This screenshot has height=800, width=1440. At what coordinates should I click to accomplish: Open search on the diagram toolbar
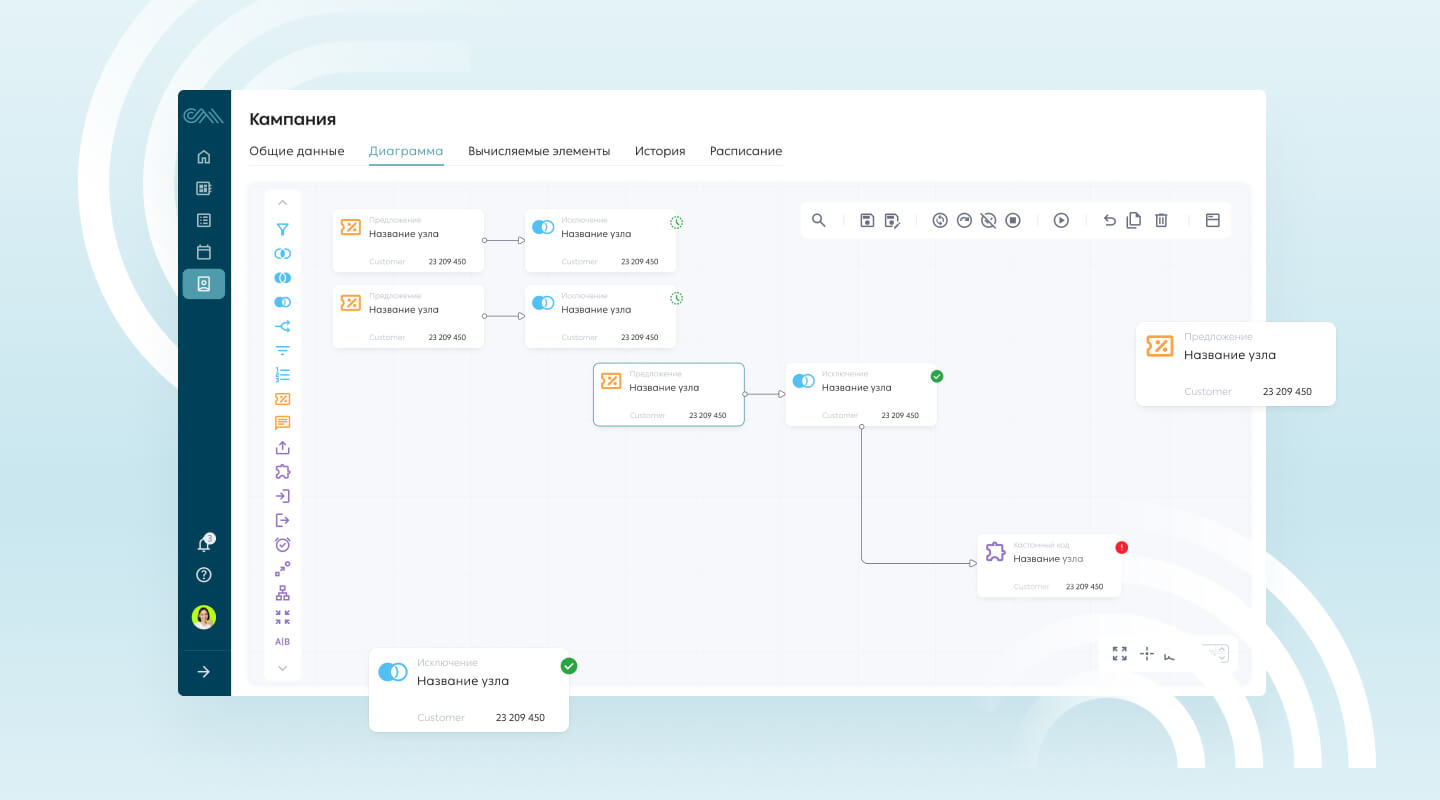point(820,220)
